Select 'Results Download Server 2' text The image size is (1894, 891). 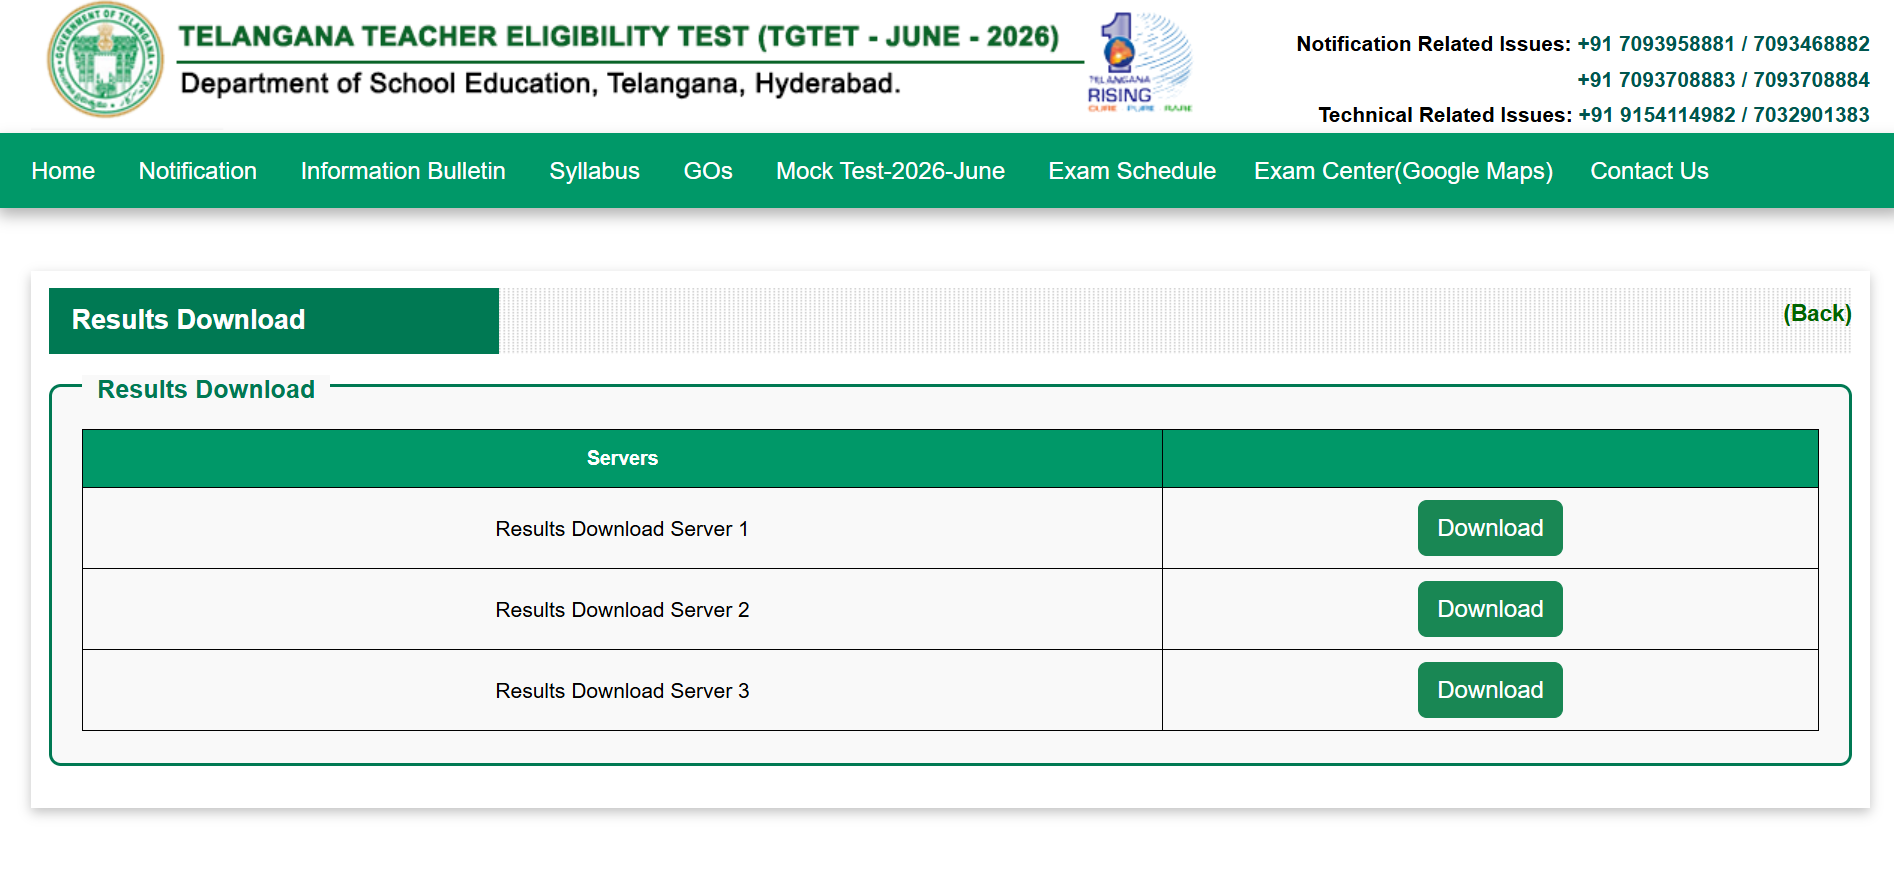[622, 610]
